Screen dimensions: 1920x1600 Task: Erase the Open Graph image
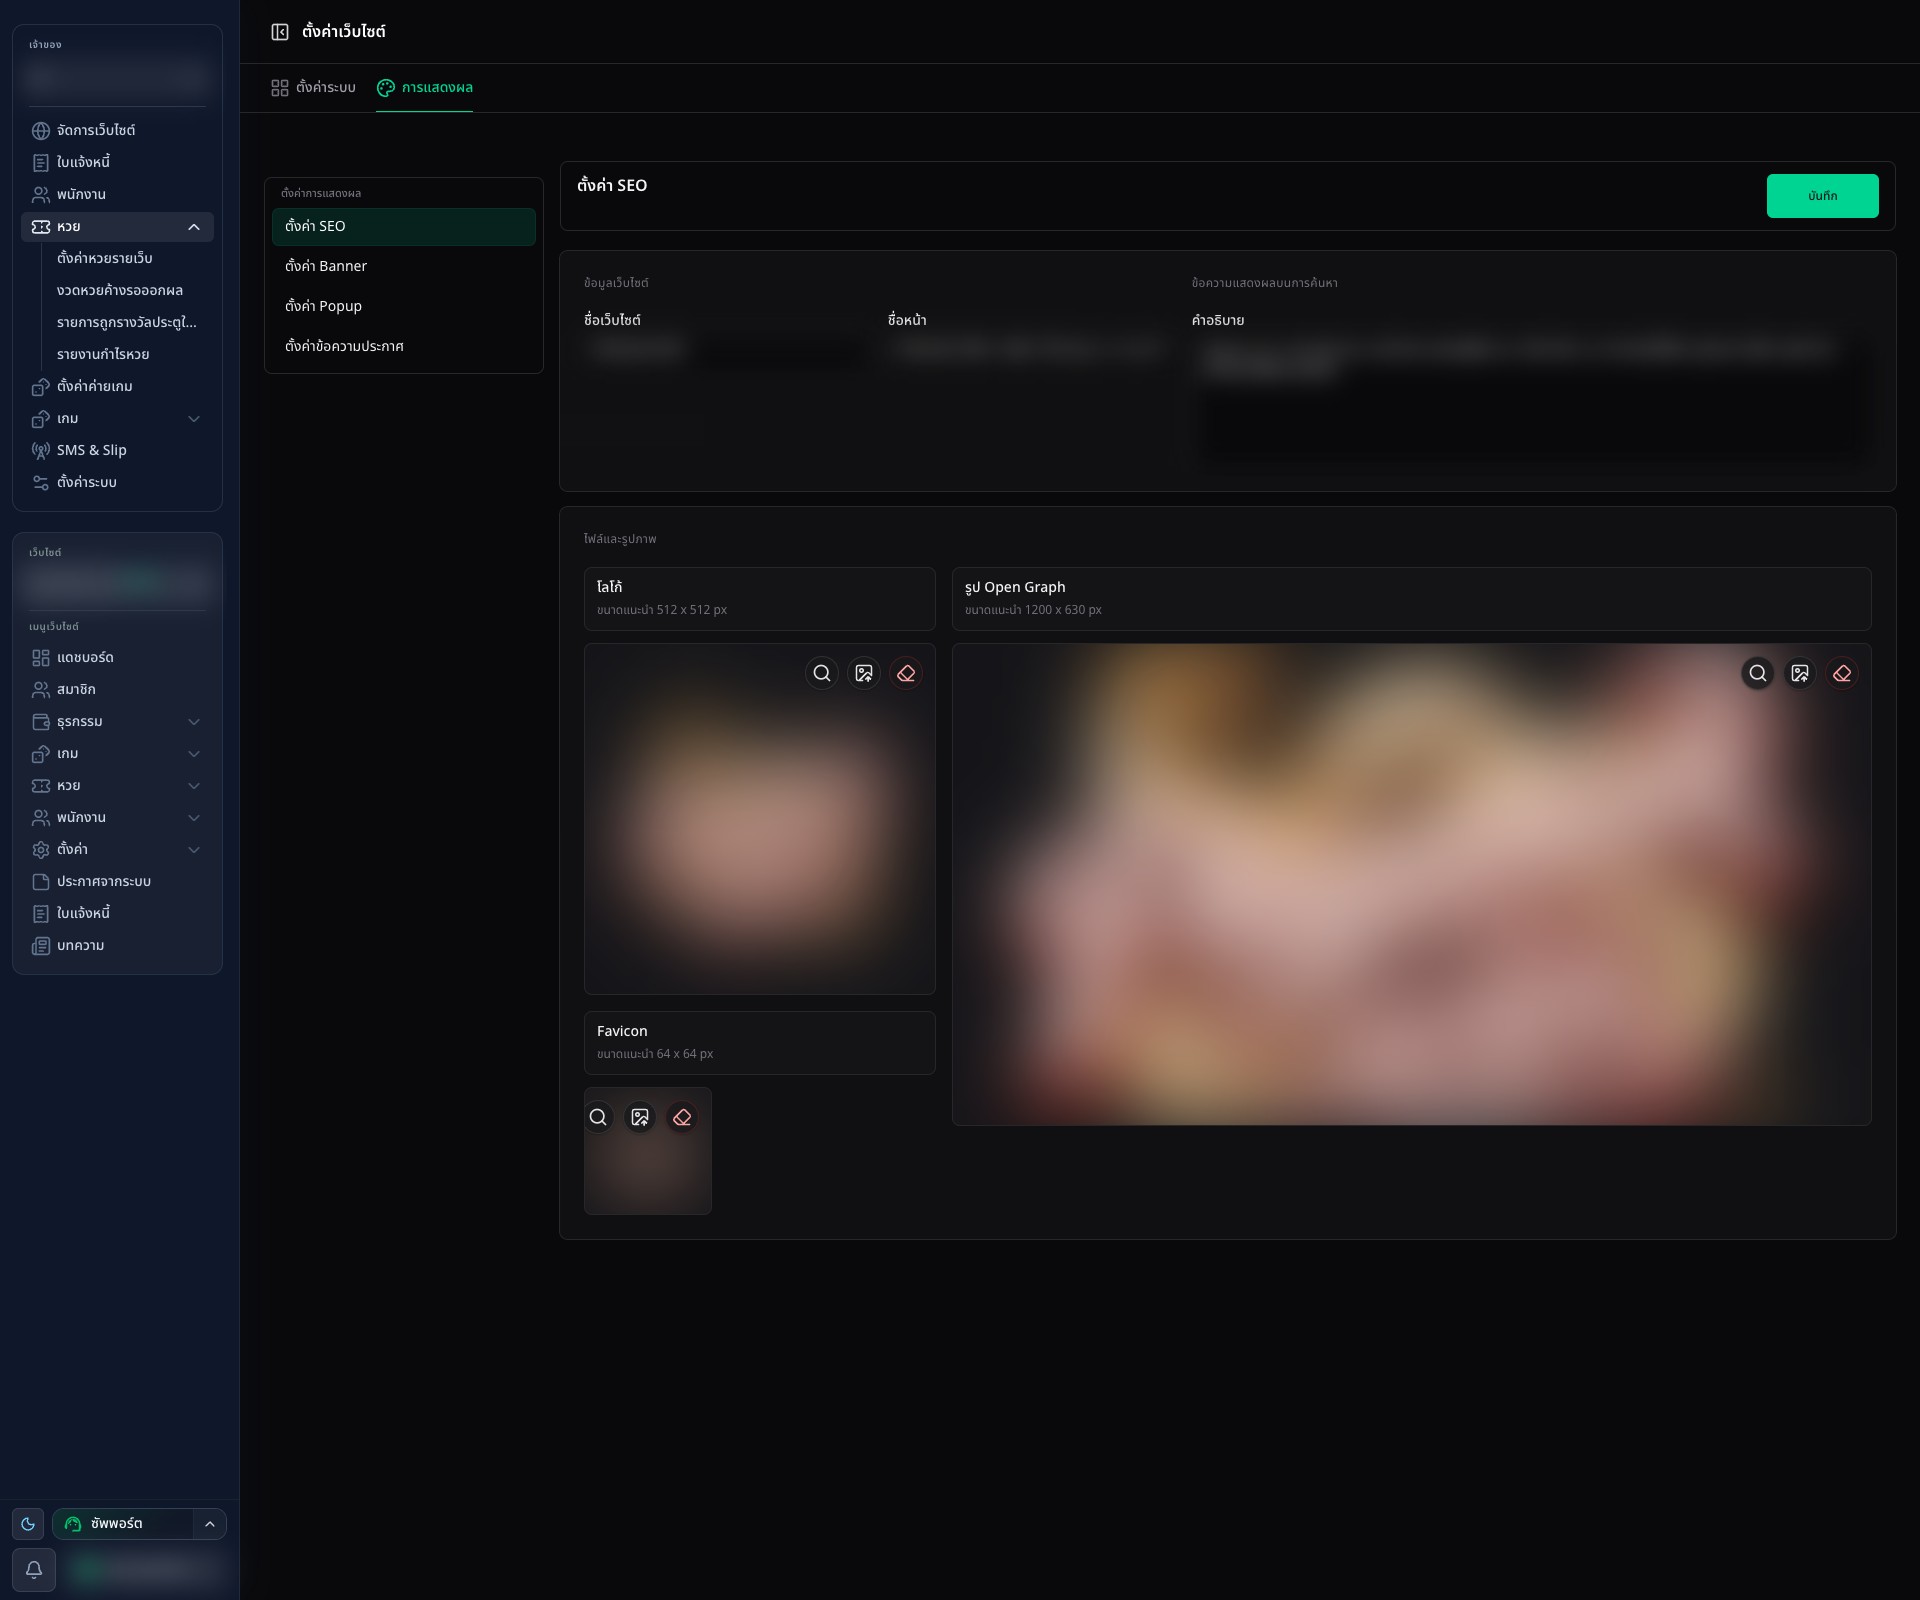(1842, 673)
